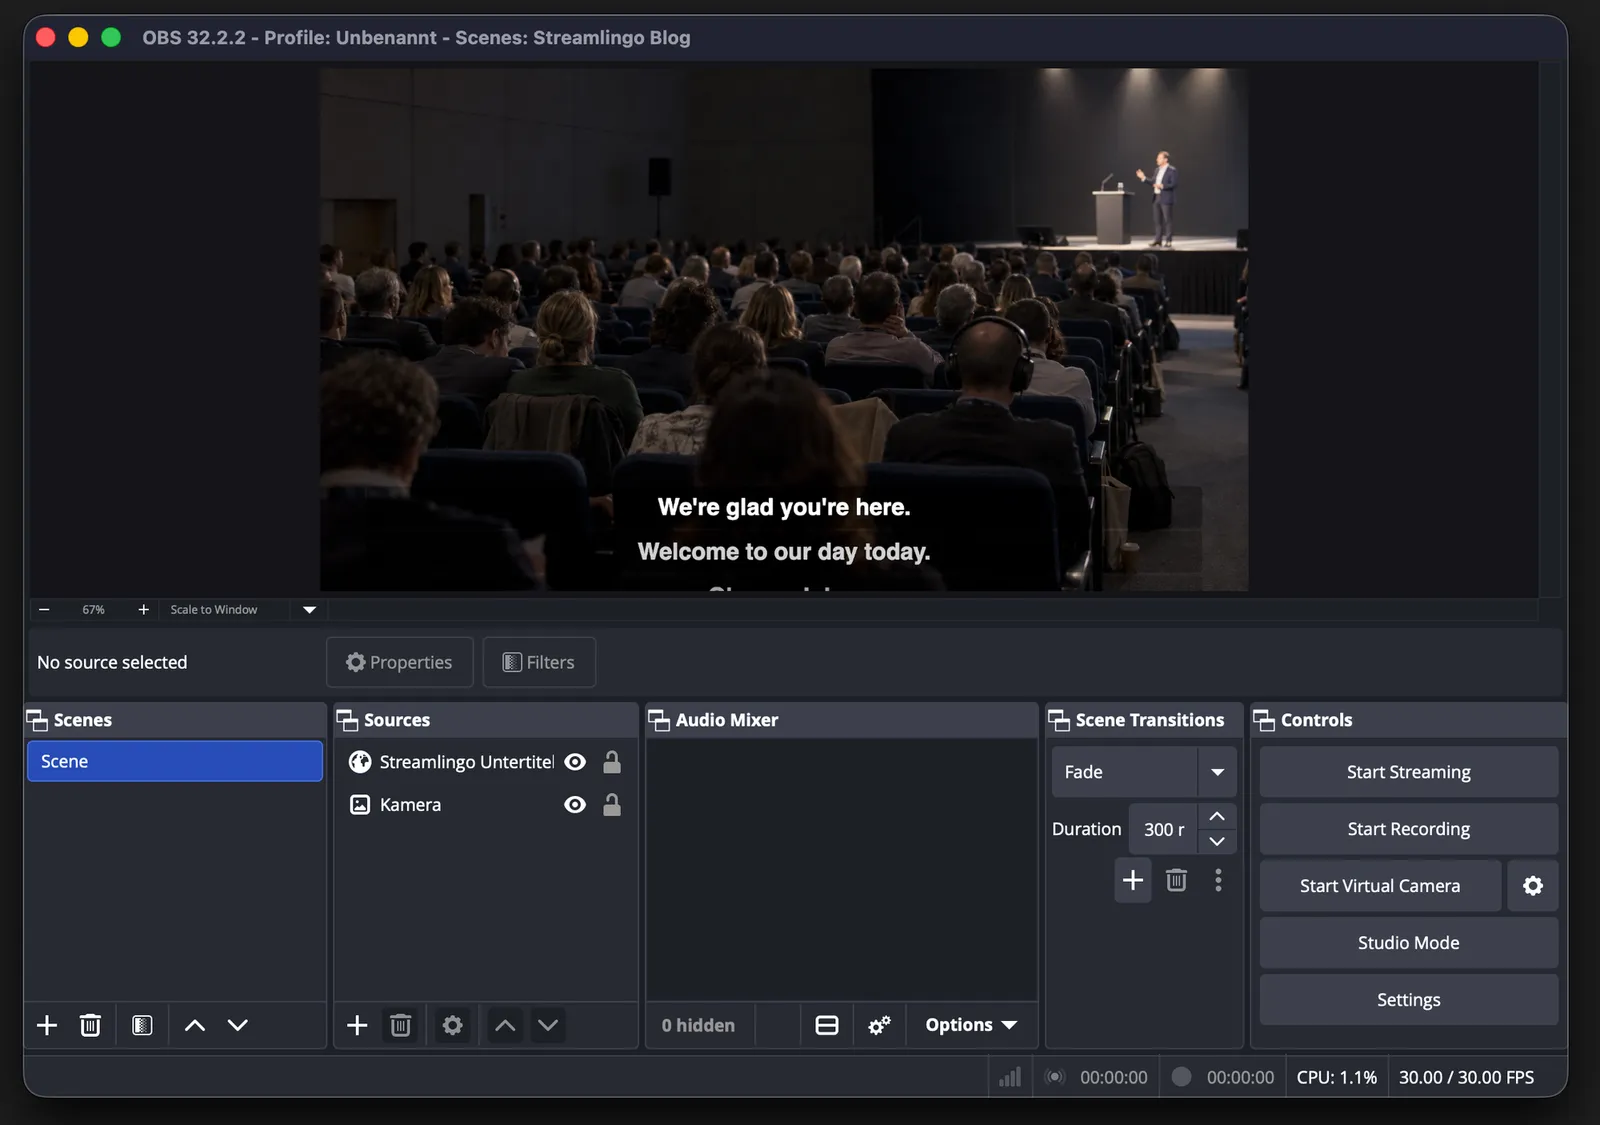Click Kamera image source icon
This screenshot has width=1600, height=1125.
click(360, 805)
